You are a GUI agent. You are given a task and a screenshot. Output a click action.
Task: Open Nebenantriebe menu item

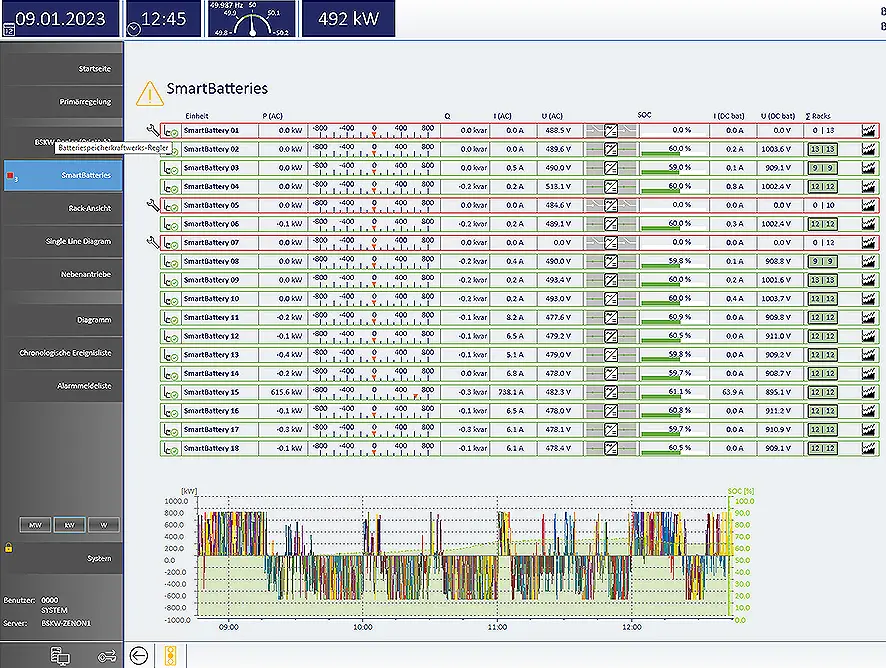tap(63, 274)
